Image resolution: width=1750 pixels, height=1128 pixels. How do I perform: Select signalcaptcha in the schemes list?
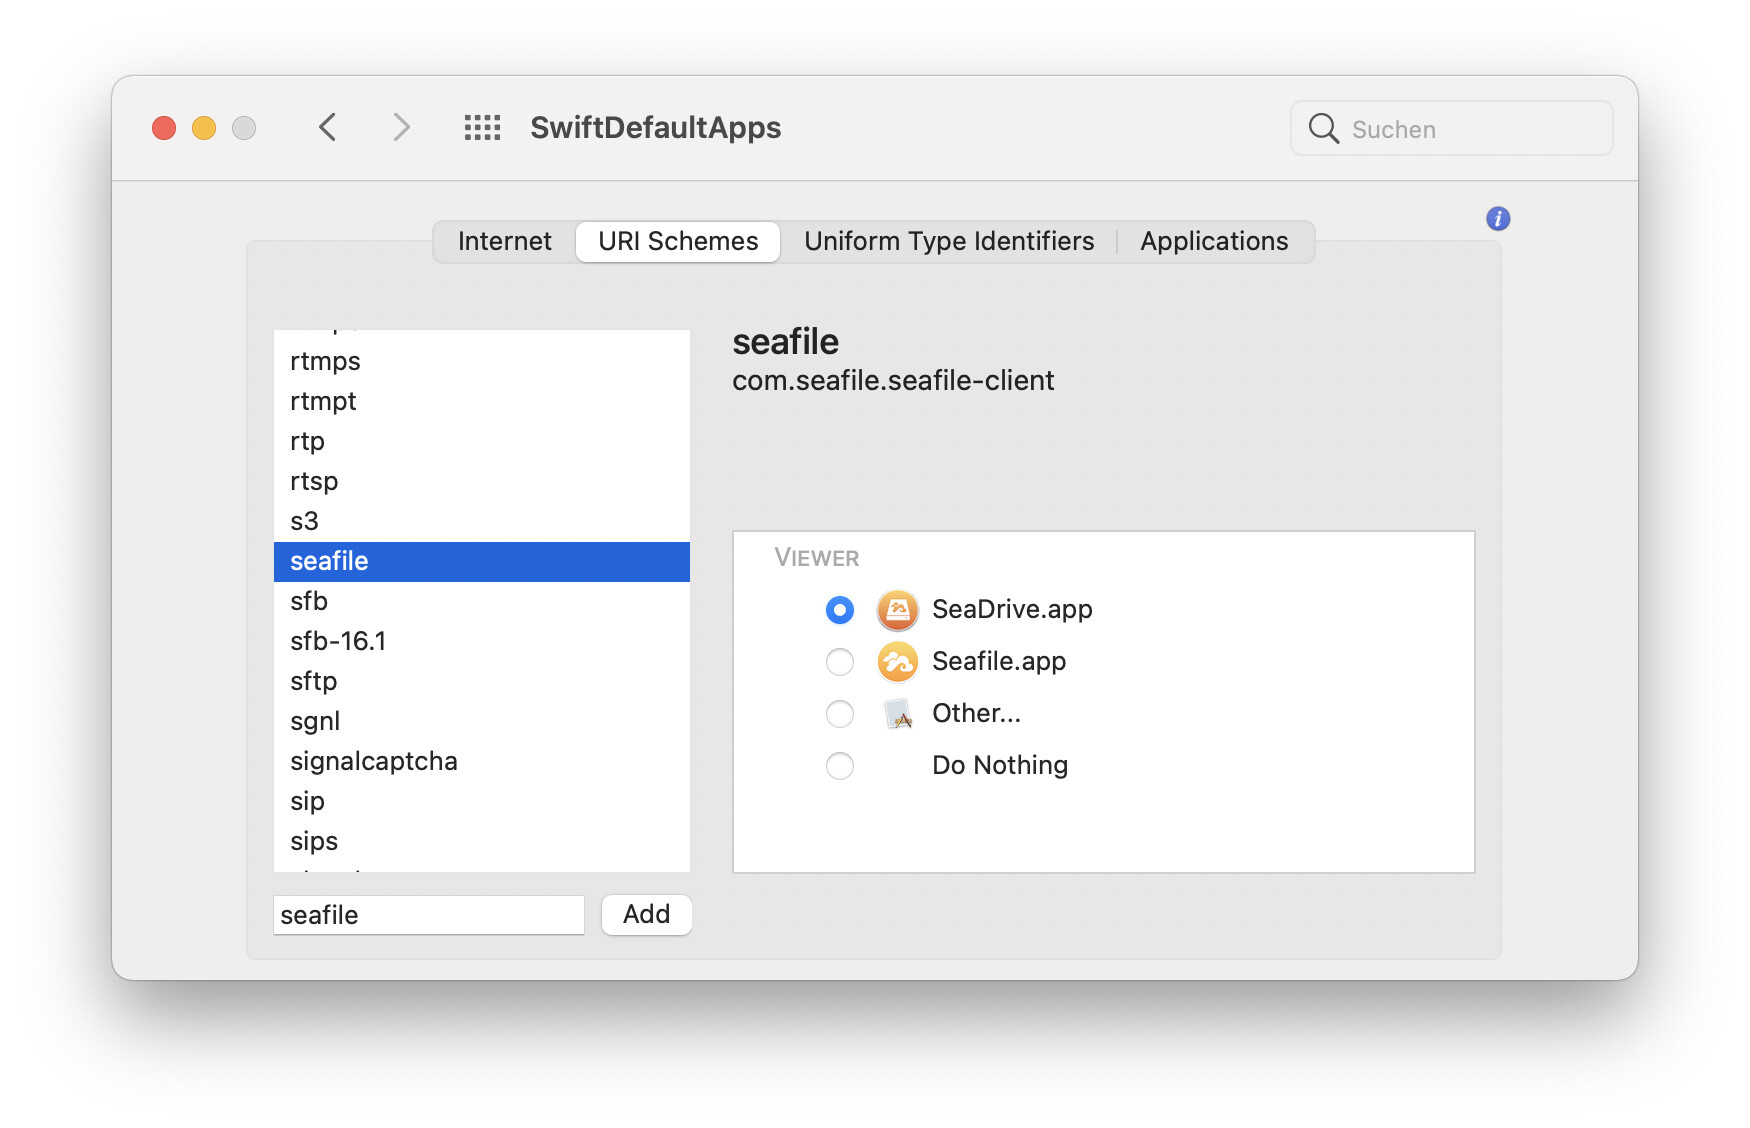(373, 761)
